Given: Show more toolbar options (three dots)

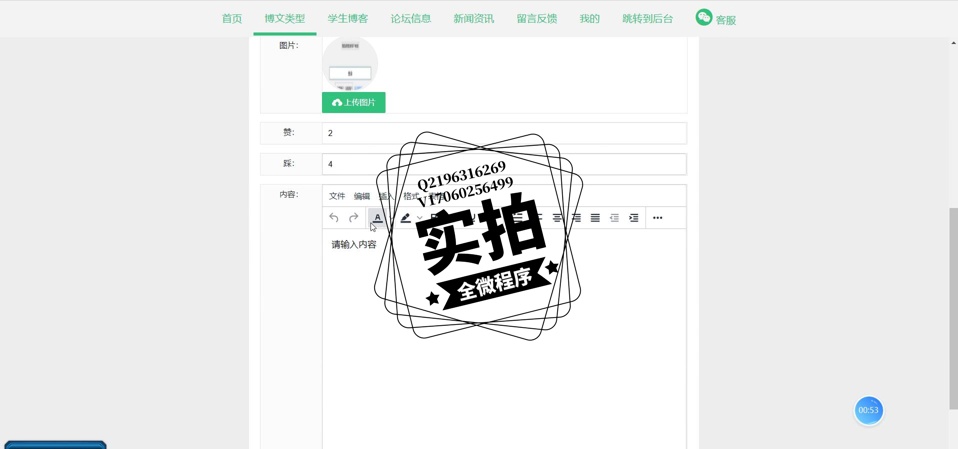Looking at the screenshot, I should point(657,217).
